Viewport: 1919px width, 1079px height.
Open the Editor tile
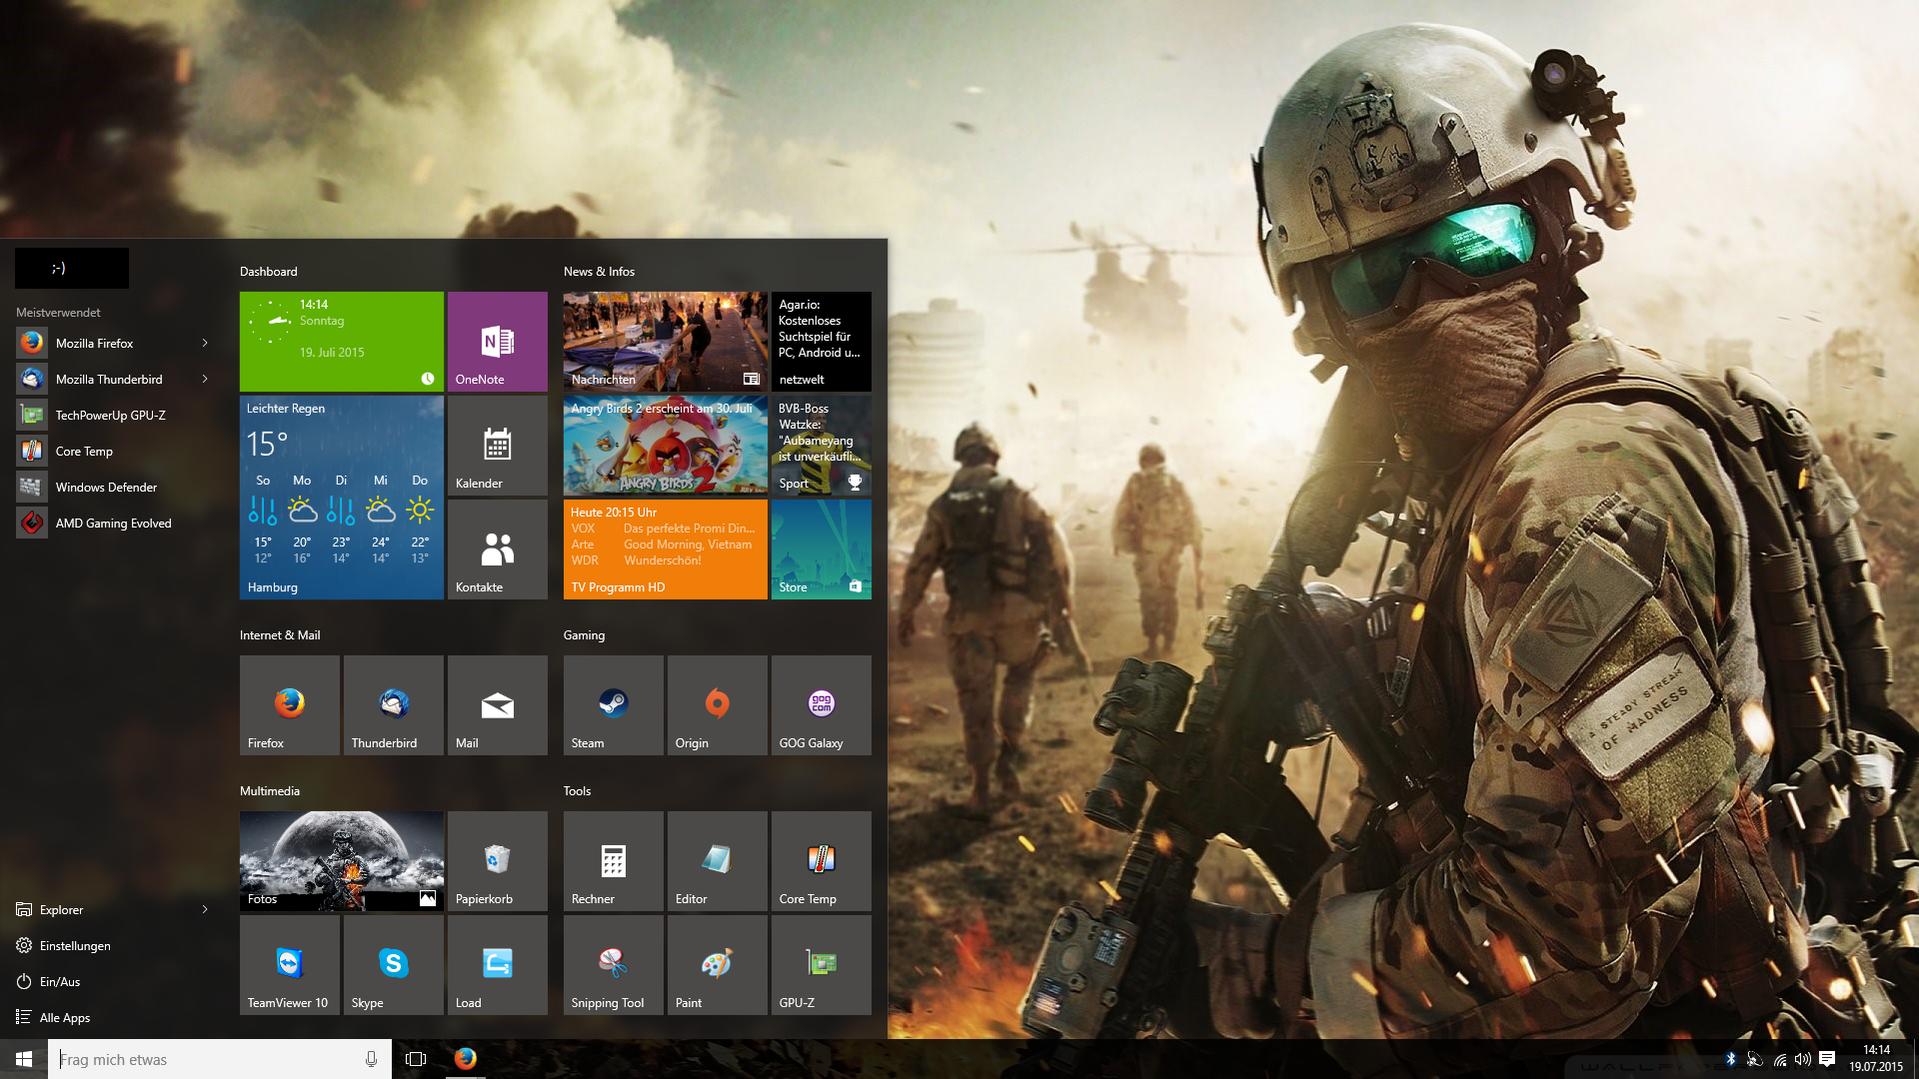pos(717,861)
